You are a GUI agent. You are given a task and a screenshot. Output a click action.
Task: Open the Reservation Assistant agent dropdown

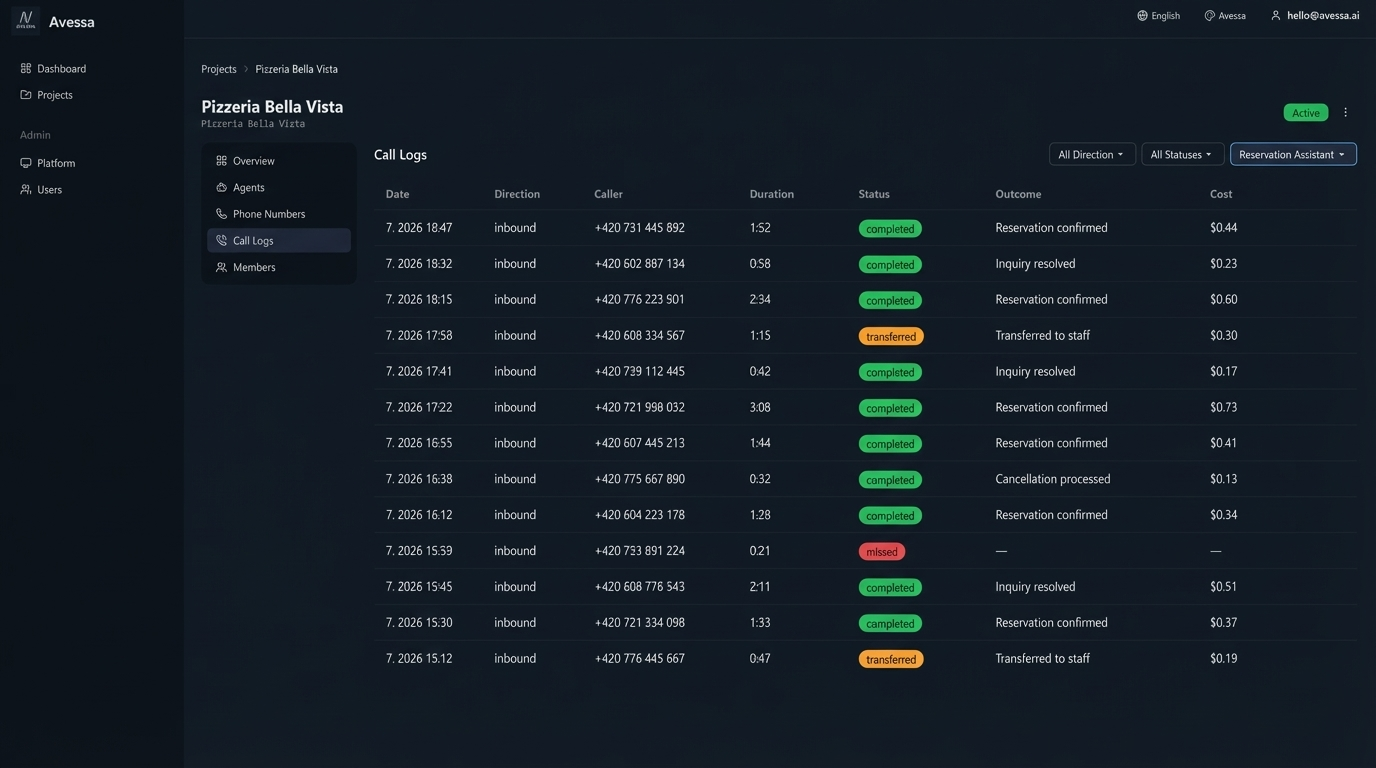point(1292,155)
